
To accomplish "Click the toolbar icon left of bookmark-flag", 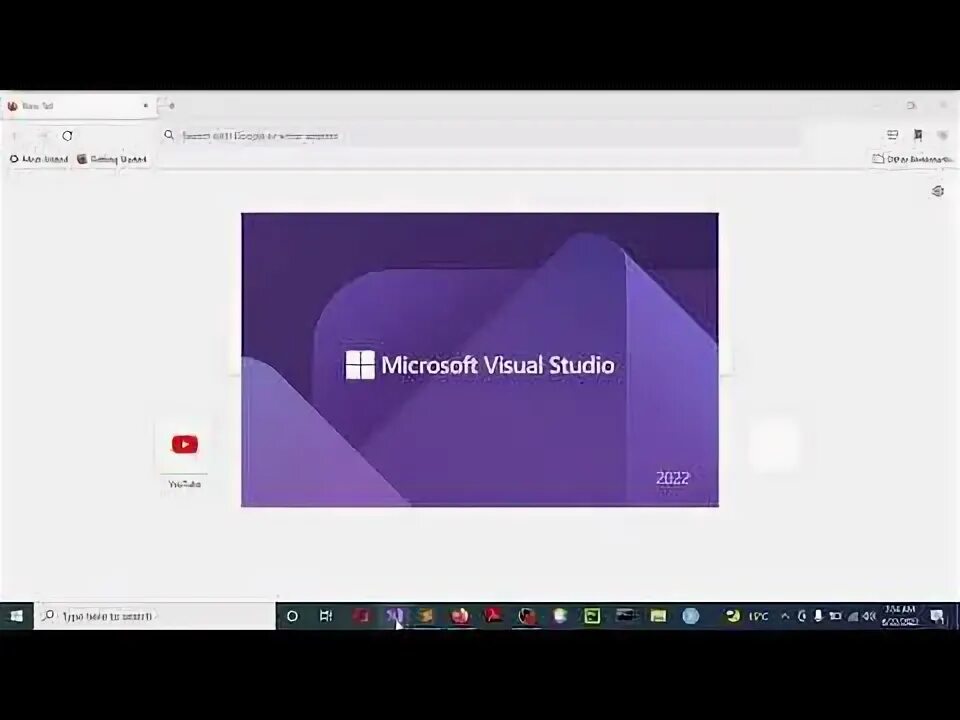I will [x=893, y=135].
